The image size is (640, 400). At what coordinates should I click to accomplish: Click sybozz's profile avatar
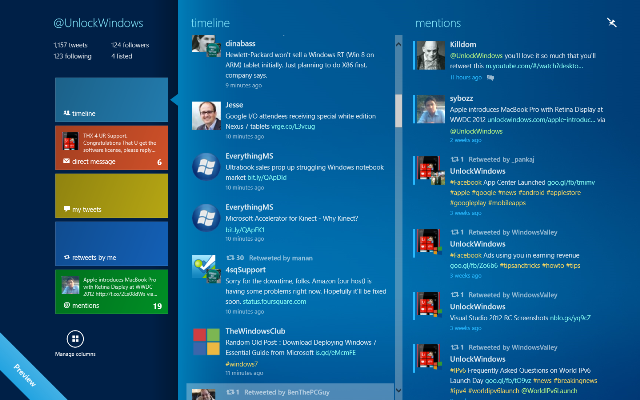point(431,109)
